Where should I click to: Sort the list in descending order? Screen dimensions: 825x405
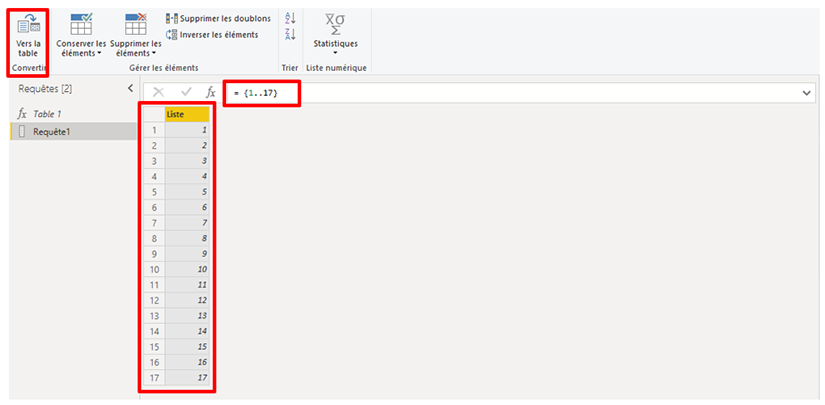tap(290, 35)
